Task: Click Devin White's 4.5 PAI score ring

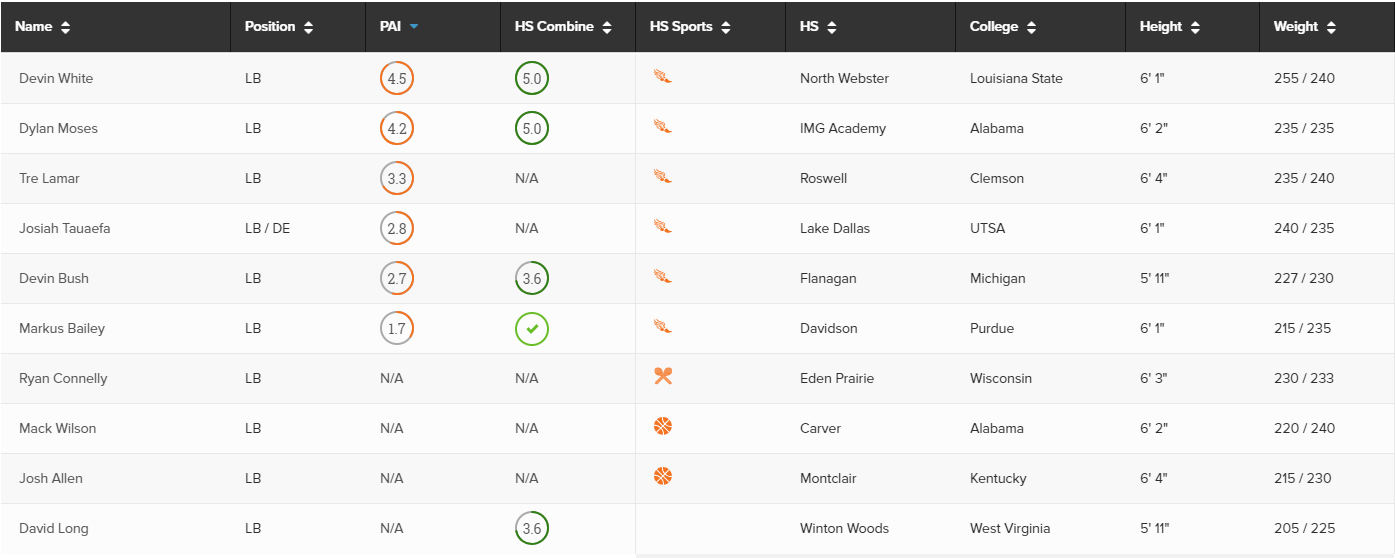Action: click(397, 78)
